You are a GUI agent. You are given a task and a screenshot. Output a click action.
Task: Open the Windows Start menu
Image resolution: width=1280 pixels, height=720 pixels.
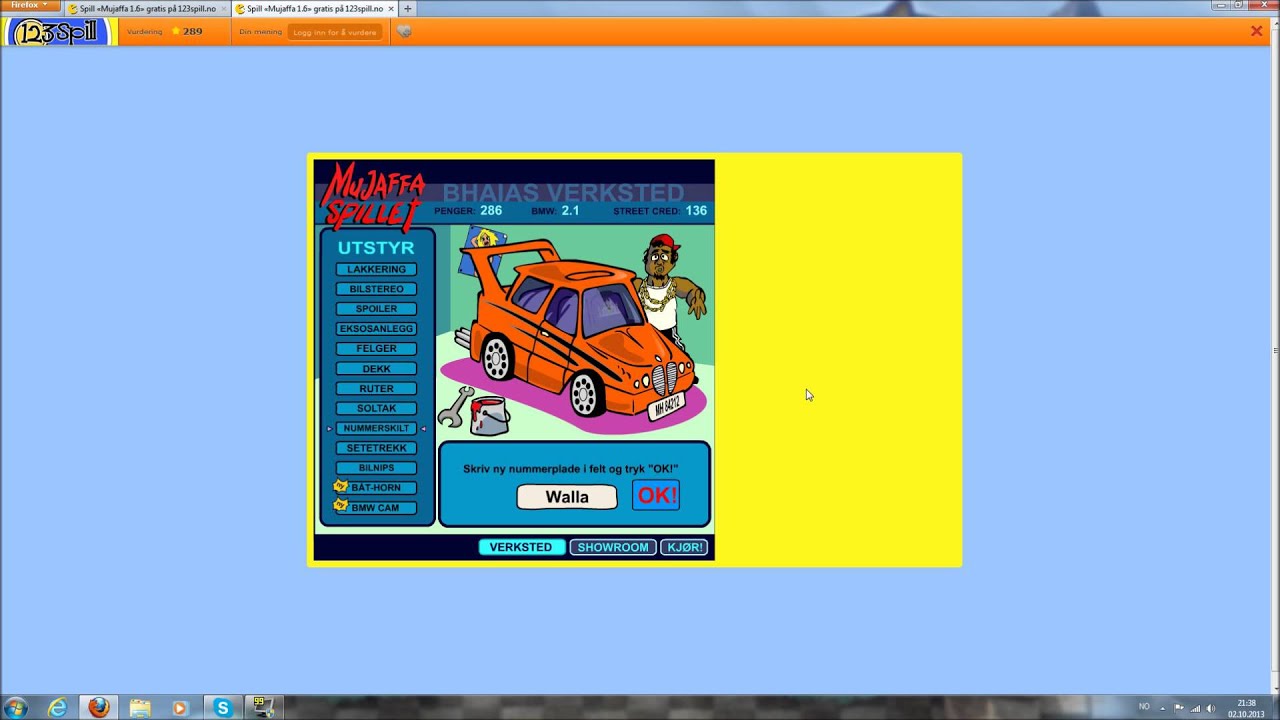(16, 708)
